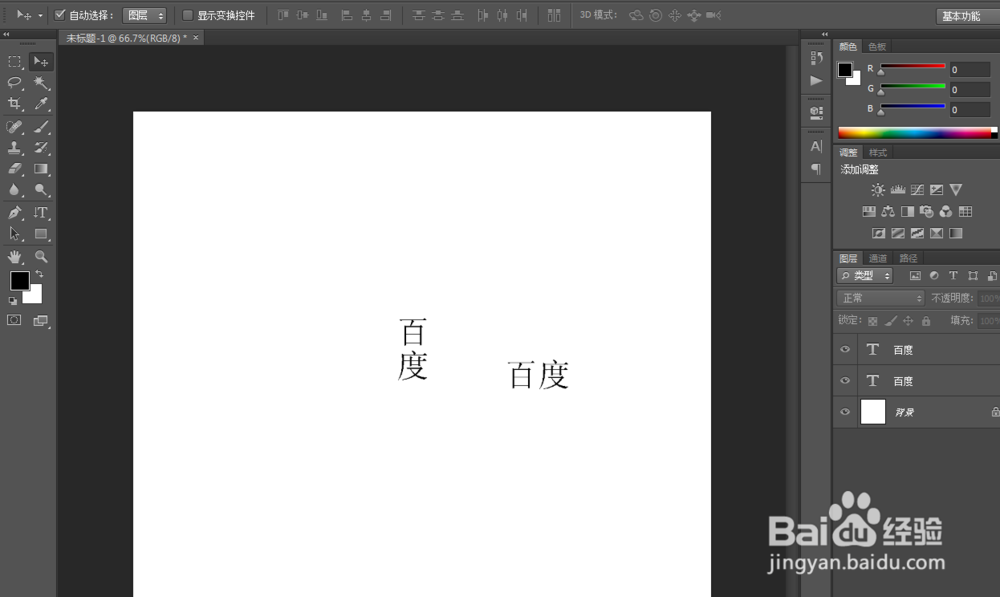The height and width of the screenshot is (597, 1000).
Task: Switch to the 样式 styles tab
Action: tap(878, 152)
